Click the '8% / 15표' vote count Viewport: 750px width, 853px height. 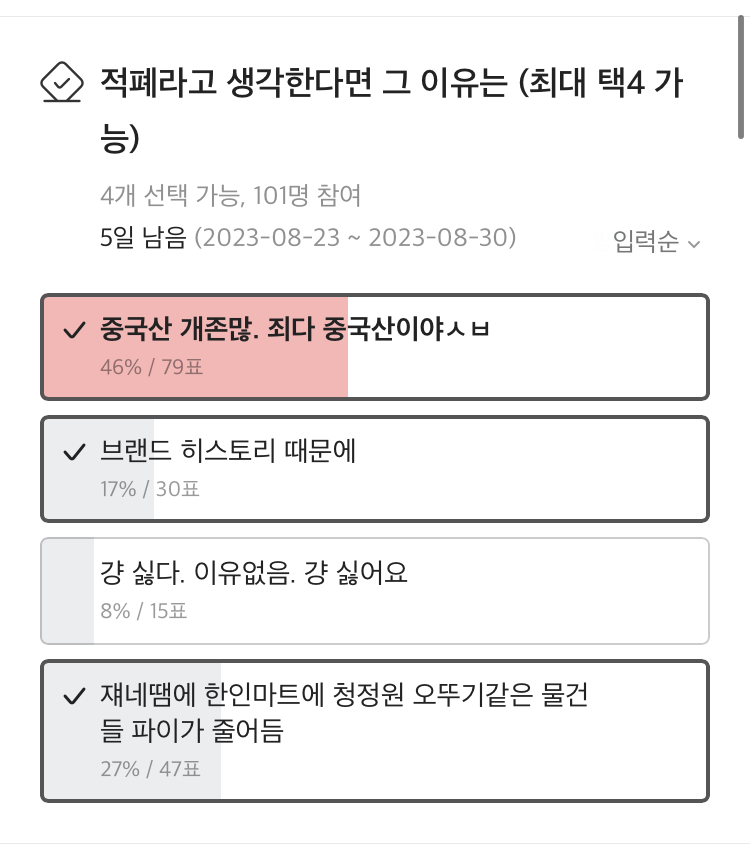(144, 610)
